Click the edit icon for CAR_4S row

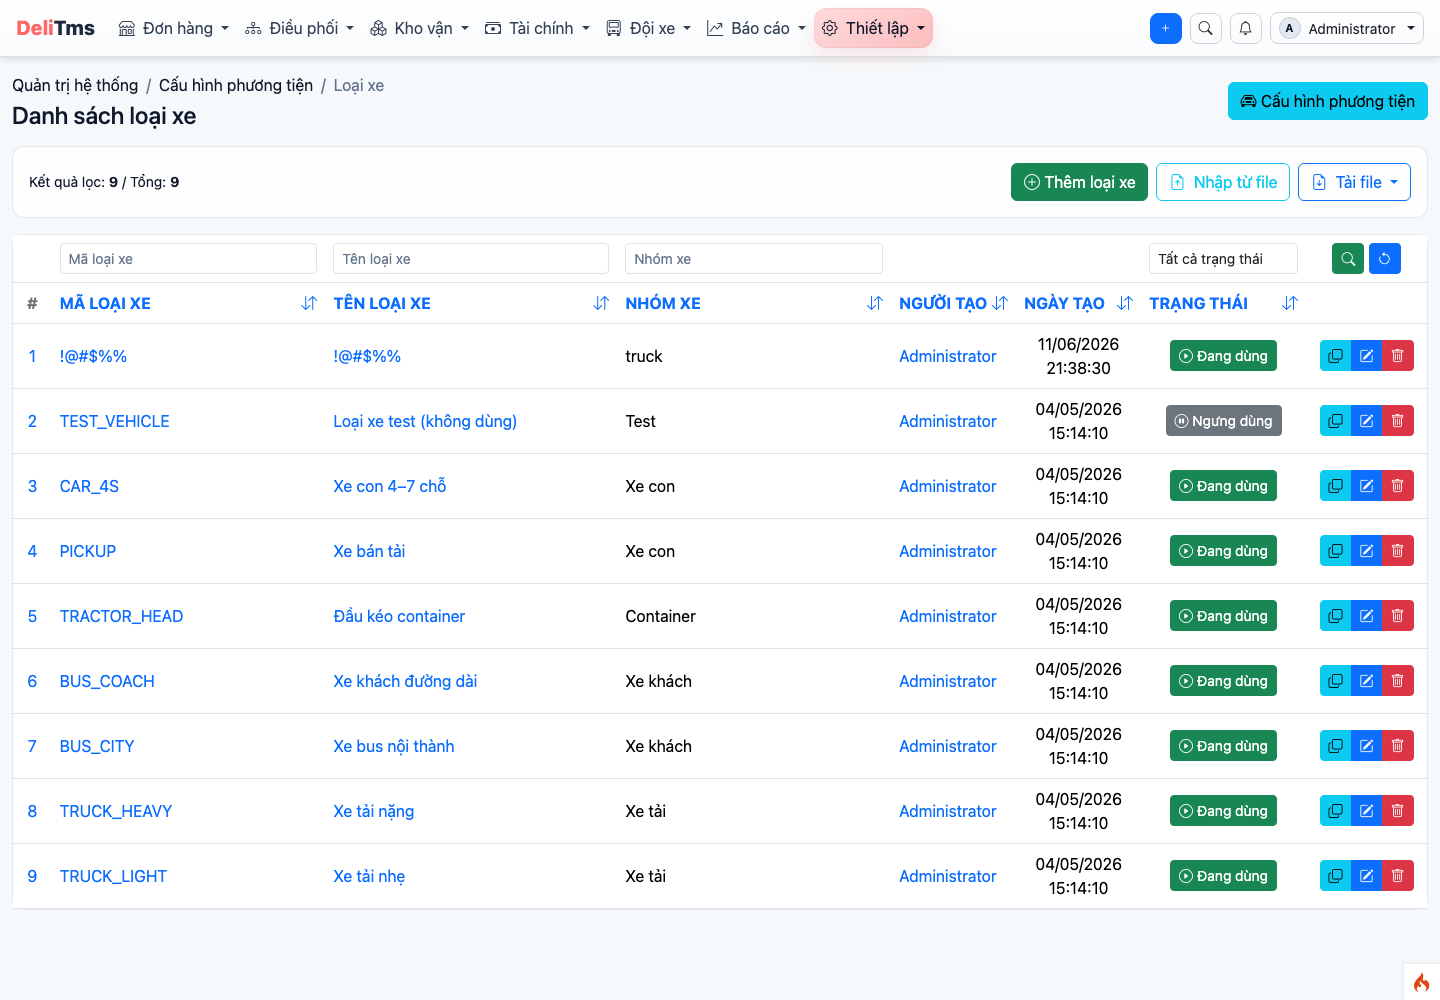tap(1366, 486)
